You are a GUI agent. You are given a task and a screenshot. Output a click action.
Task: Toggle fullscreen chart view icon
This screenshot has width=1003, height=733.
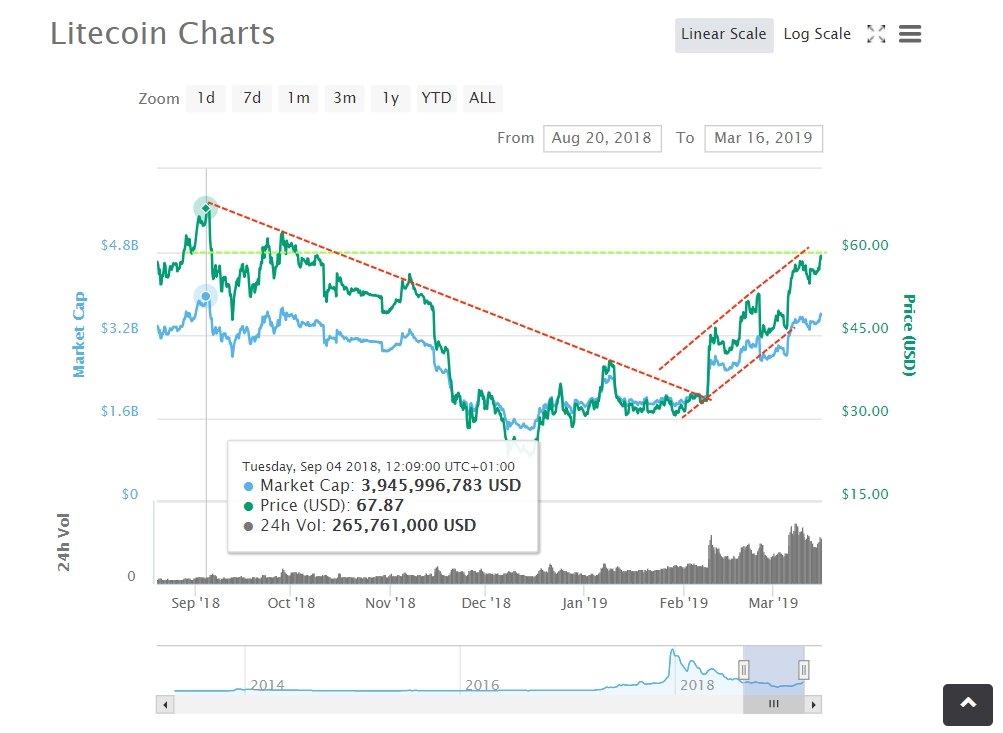[876, 34]
